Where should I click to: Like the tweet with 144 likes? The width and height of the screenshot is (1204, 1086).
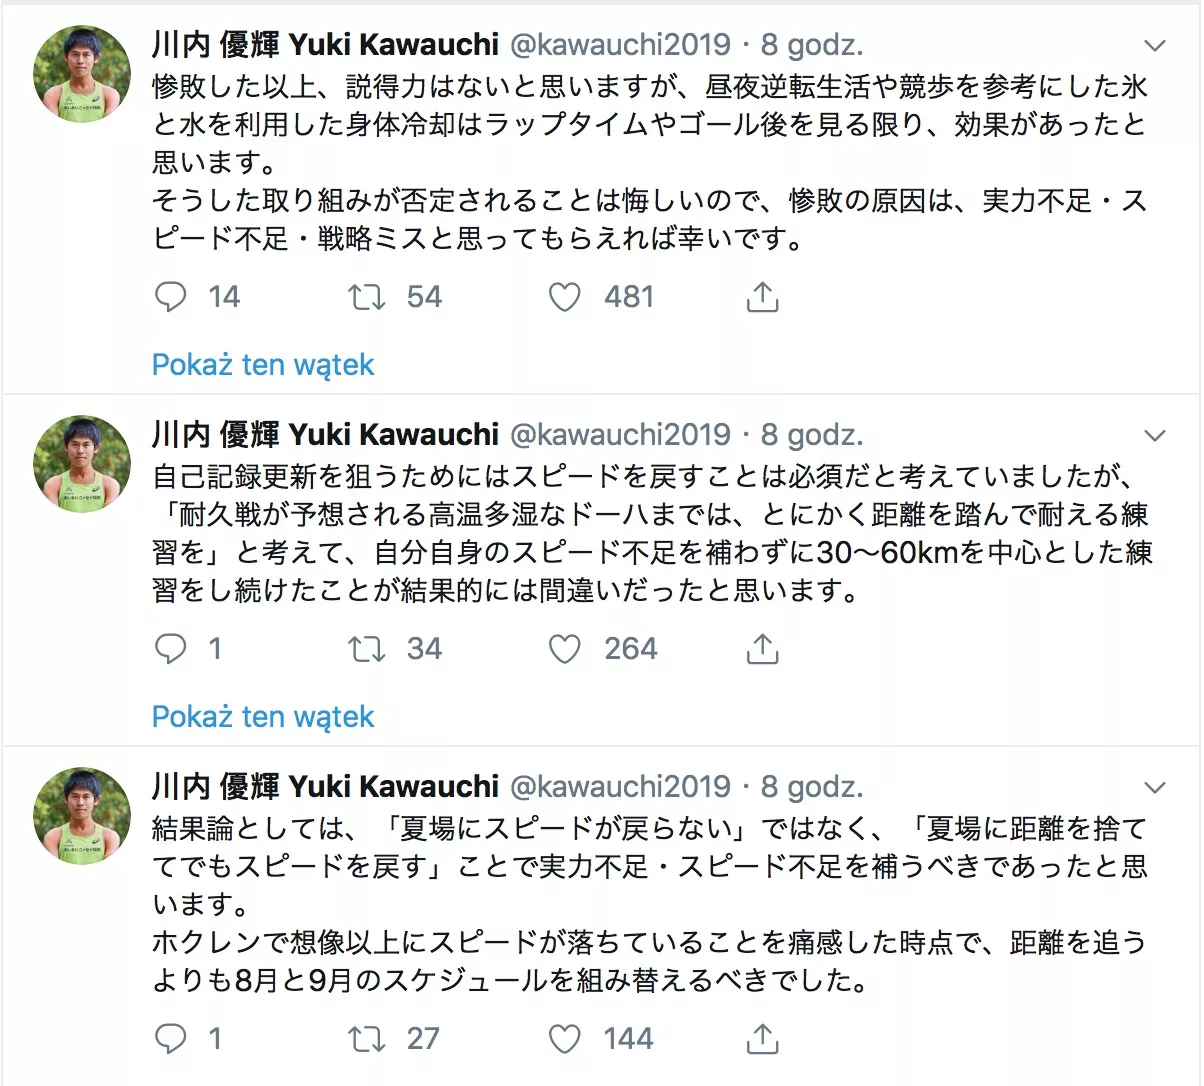coord(565,1039)
